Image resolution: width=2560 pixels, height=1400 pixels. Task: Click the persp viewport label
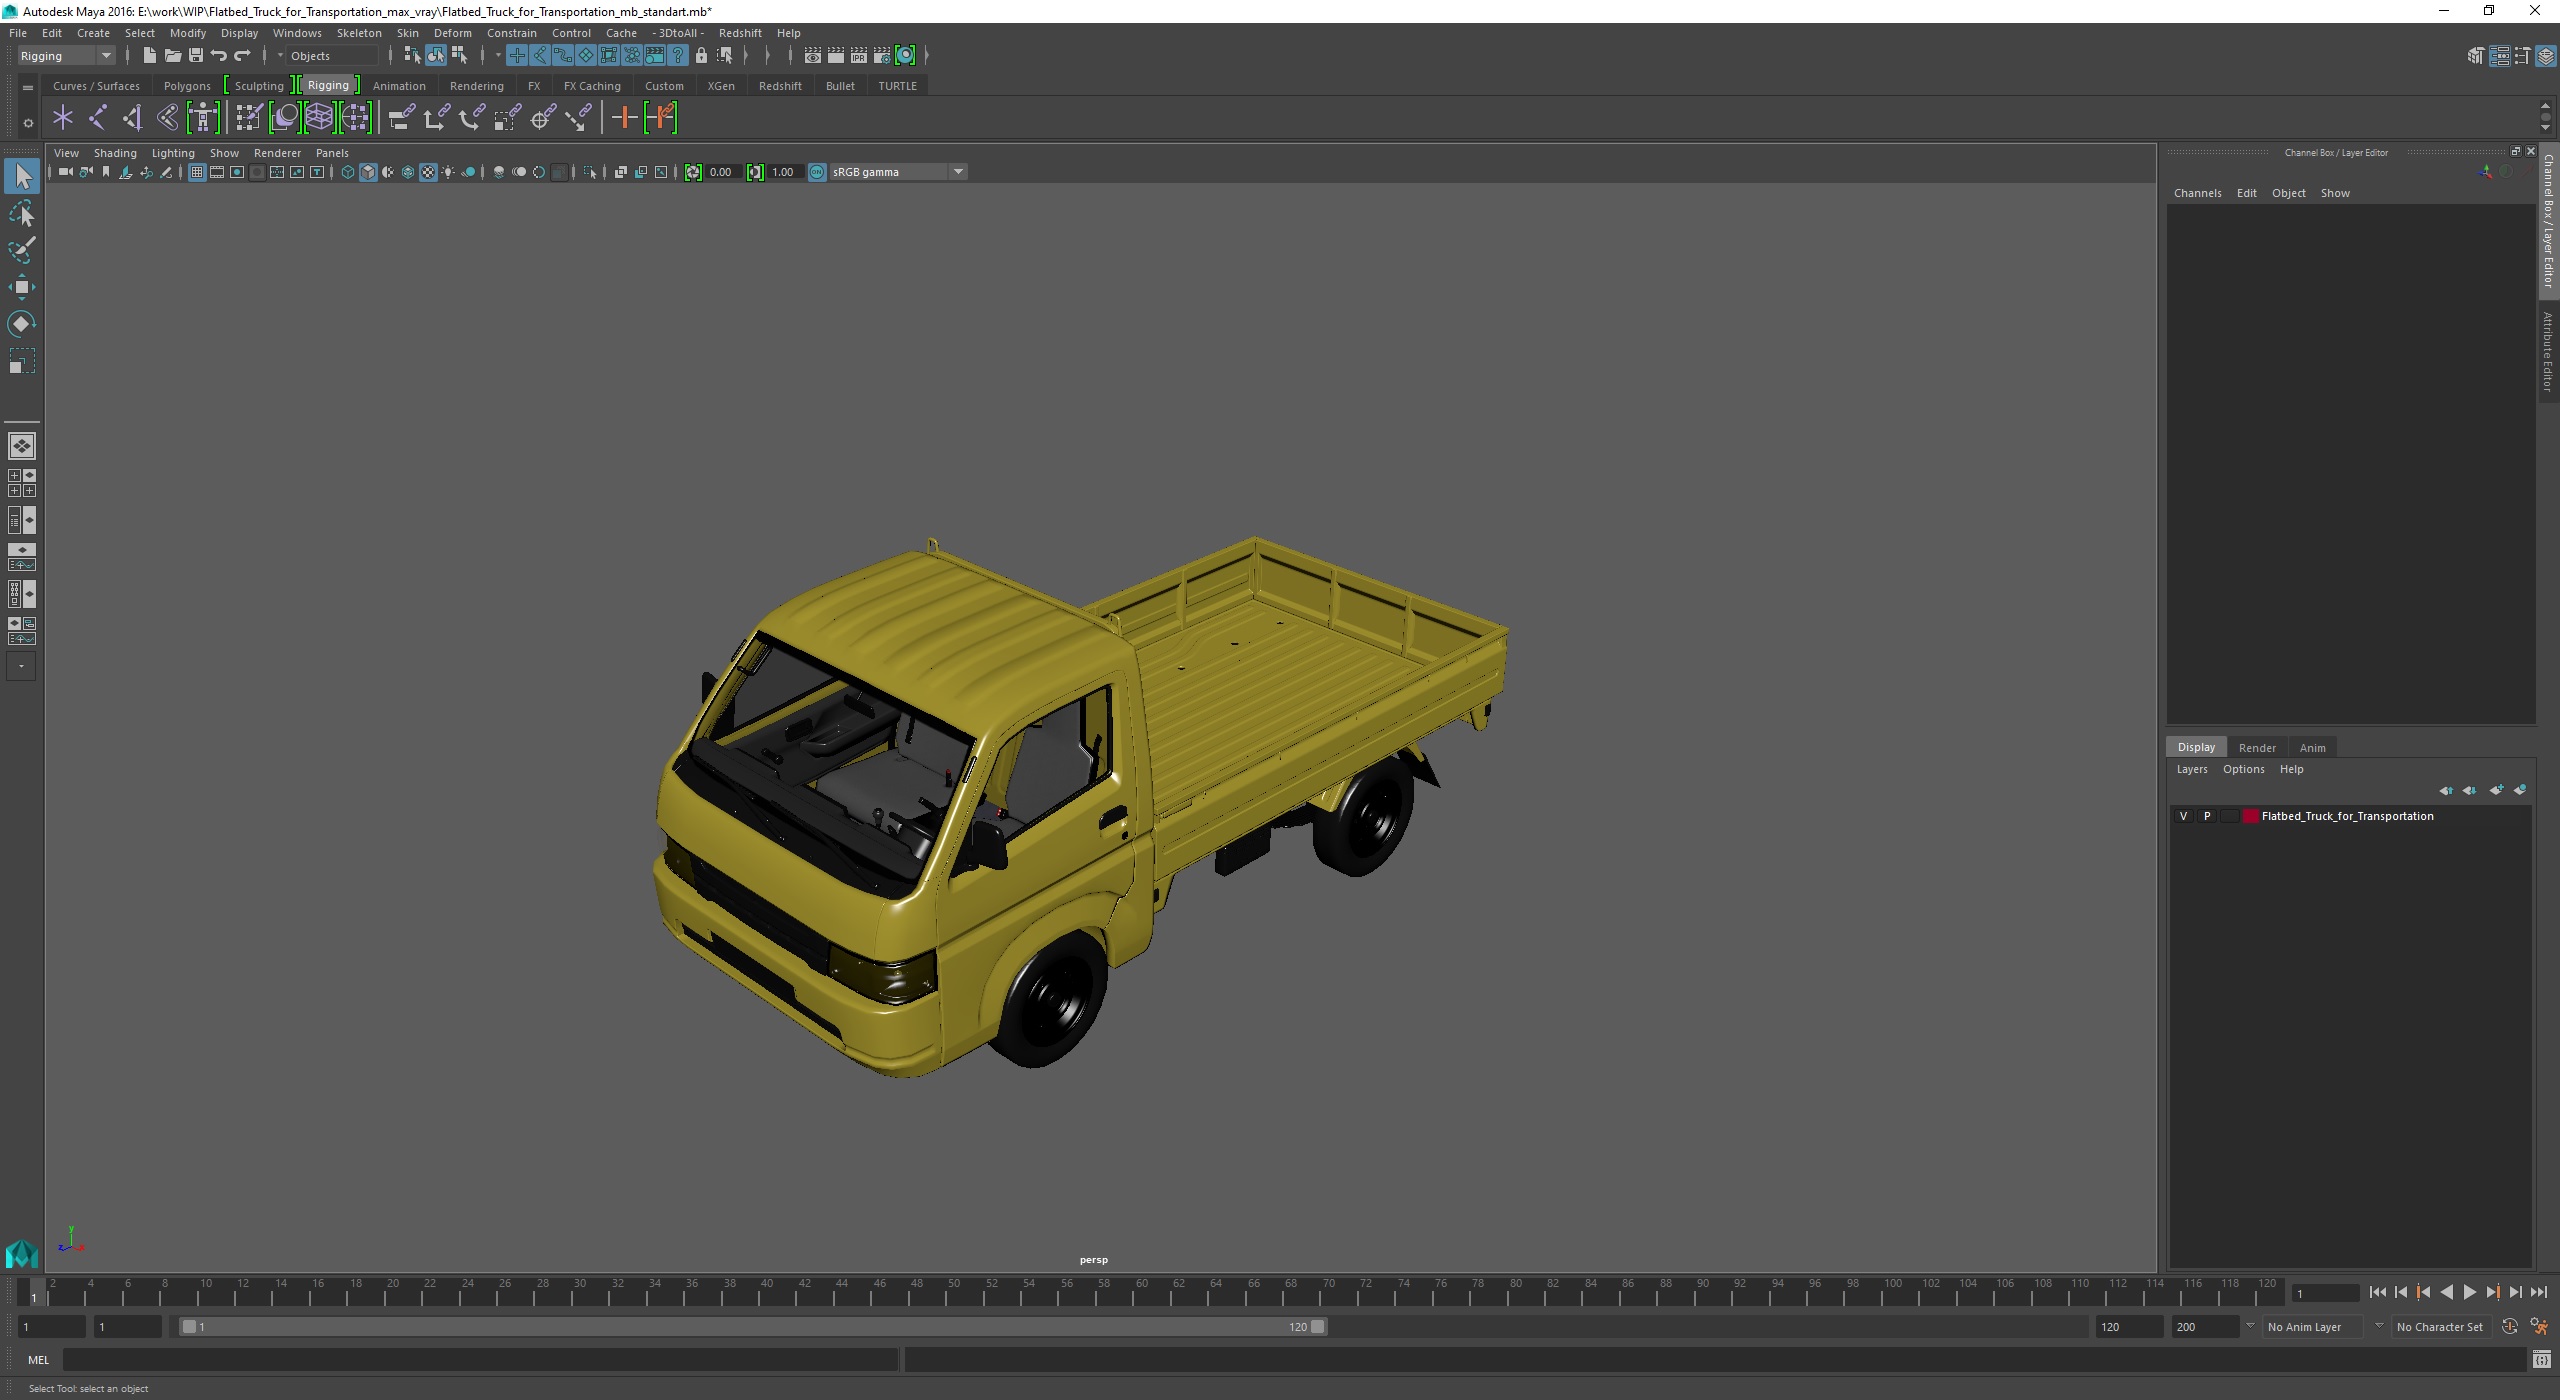coord(1093,1259)
